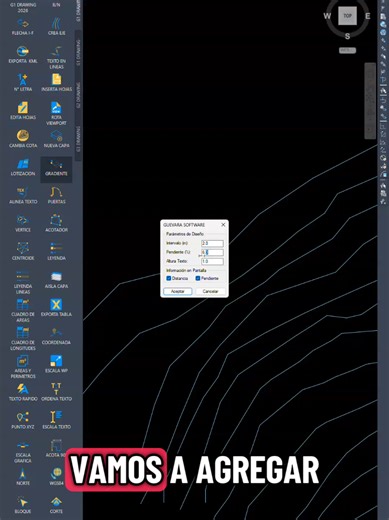Click the TOP face of ViewCube

(x=347, y=16)
